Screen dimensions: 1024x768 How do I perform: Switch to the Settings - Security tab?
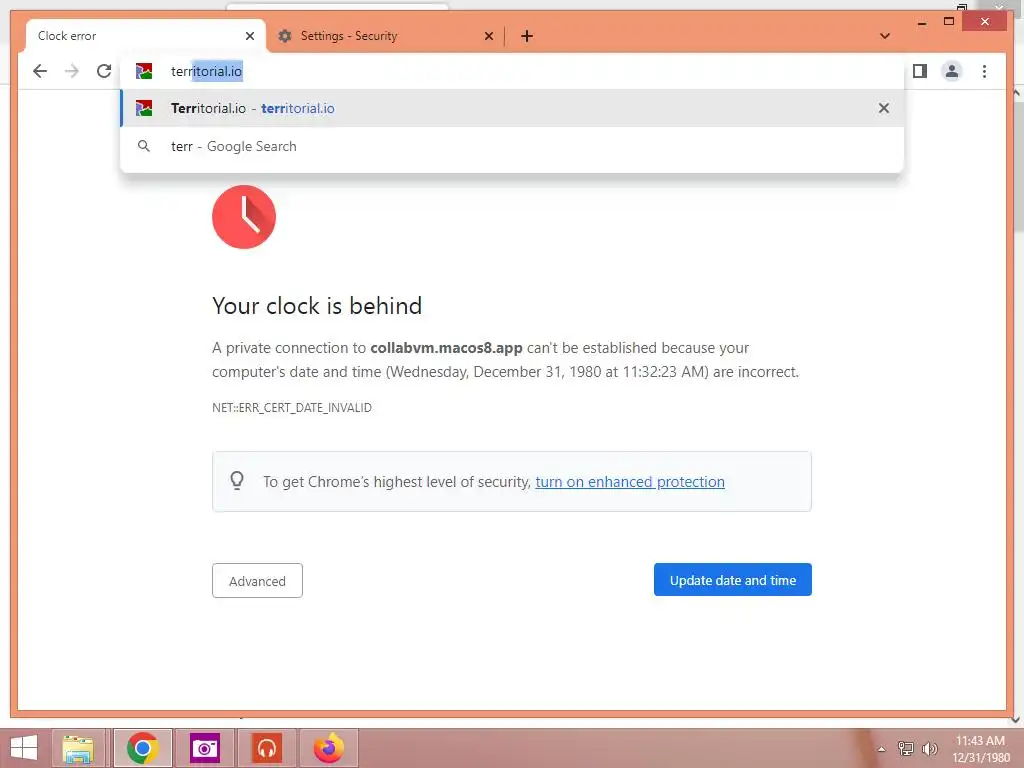(385, 36)
